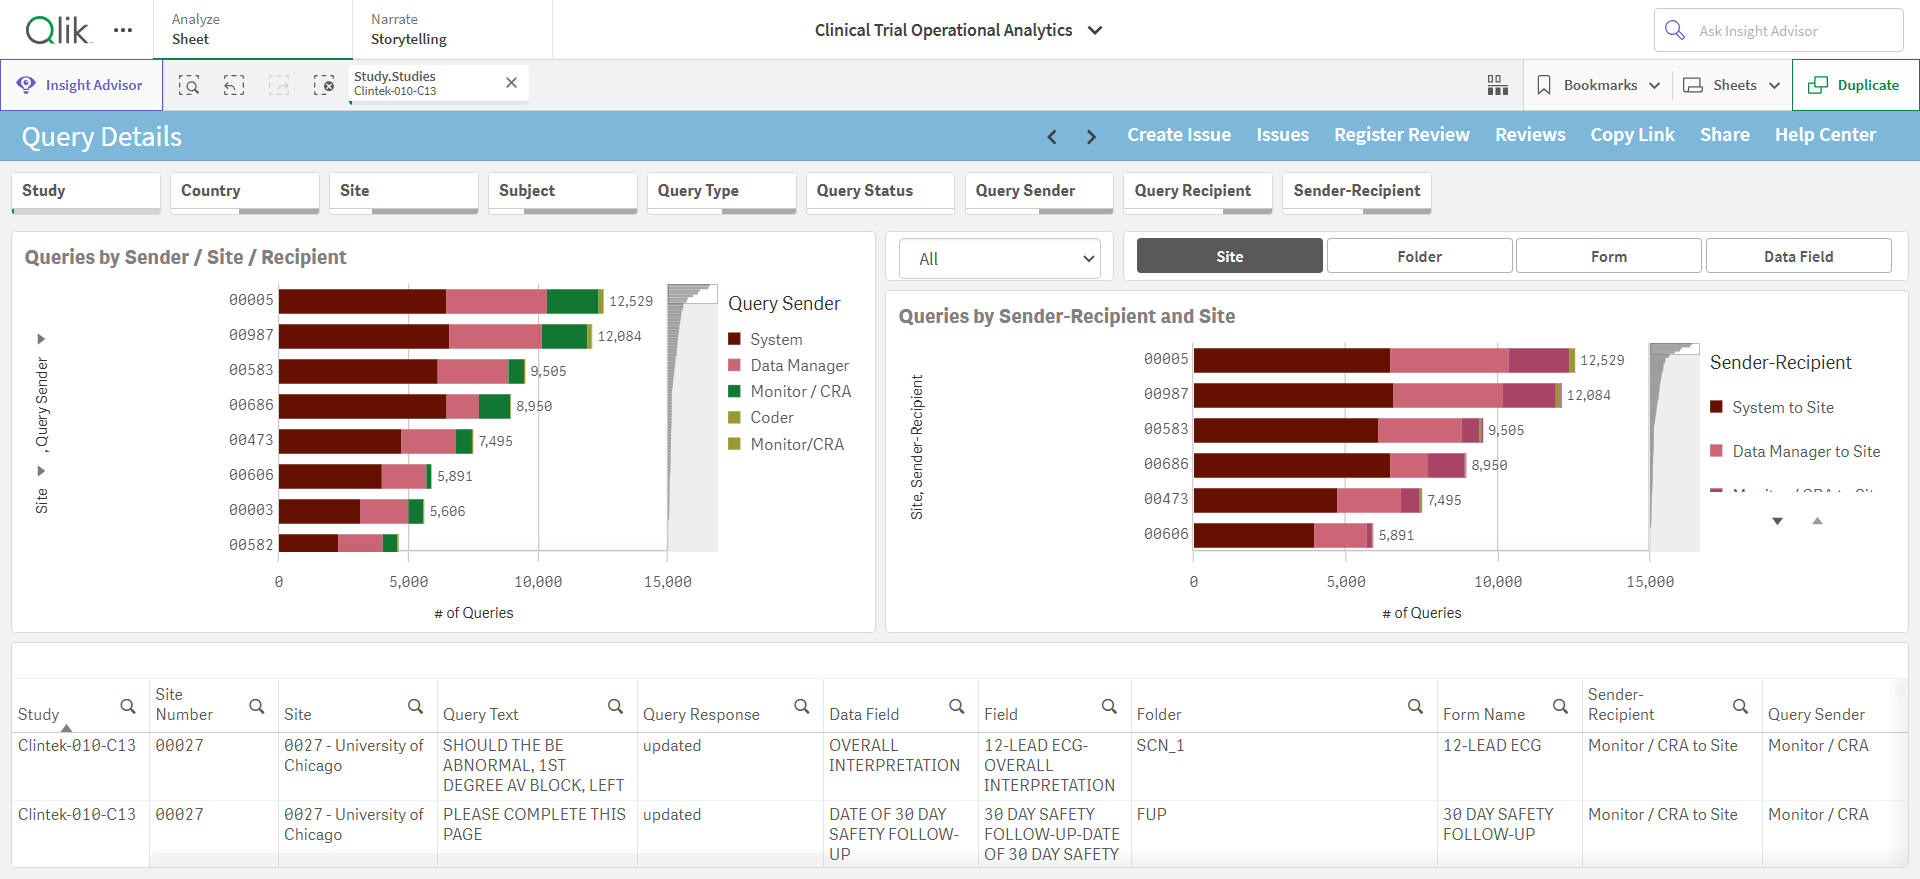Open the three-dot navigation menu
Image resolution: width=1920 pixels, height=879 pixels.
coord(123,30)
